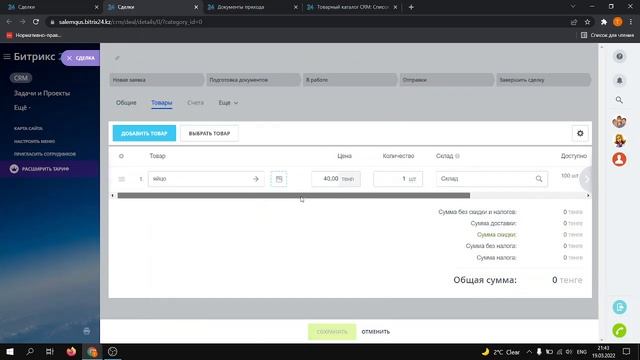Click the teal chat widget icon

619,307
